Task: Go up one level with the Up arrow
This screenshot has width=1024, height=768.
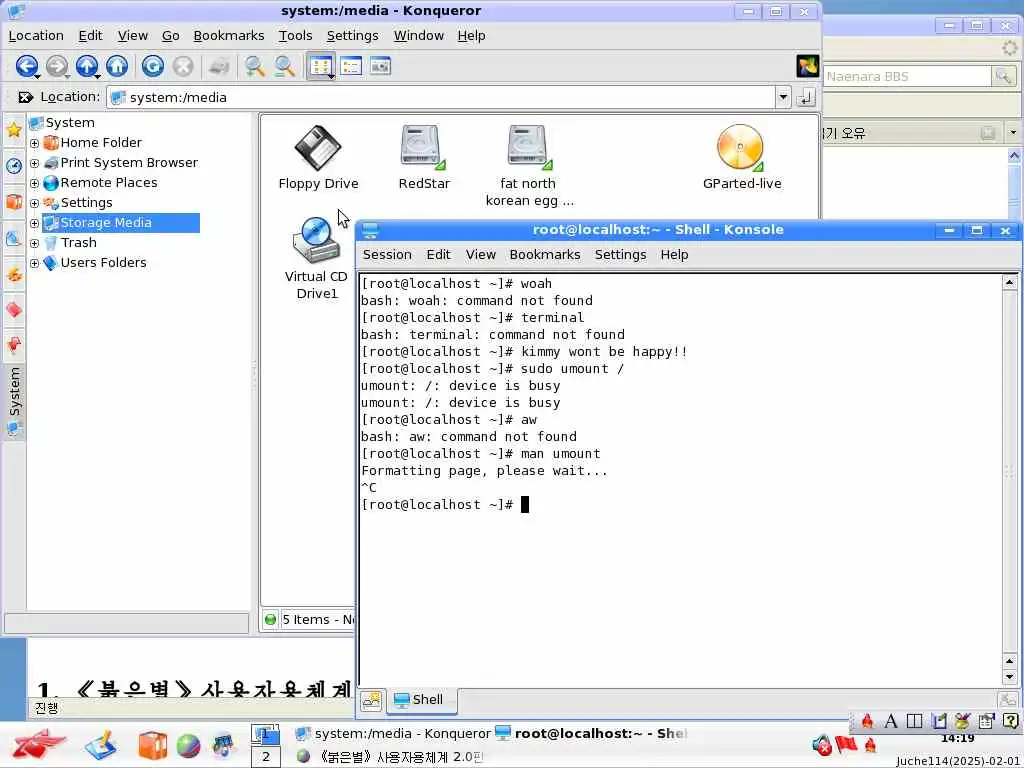Action: point(87,66)
